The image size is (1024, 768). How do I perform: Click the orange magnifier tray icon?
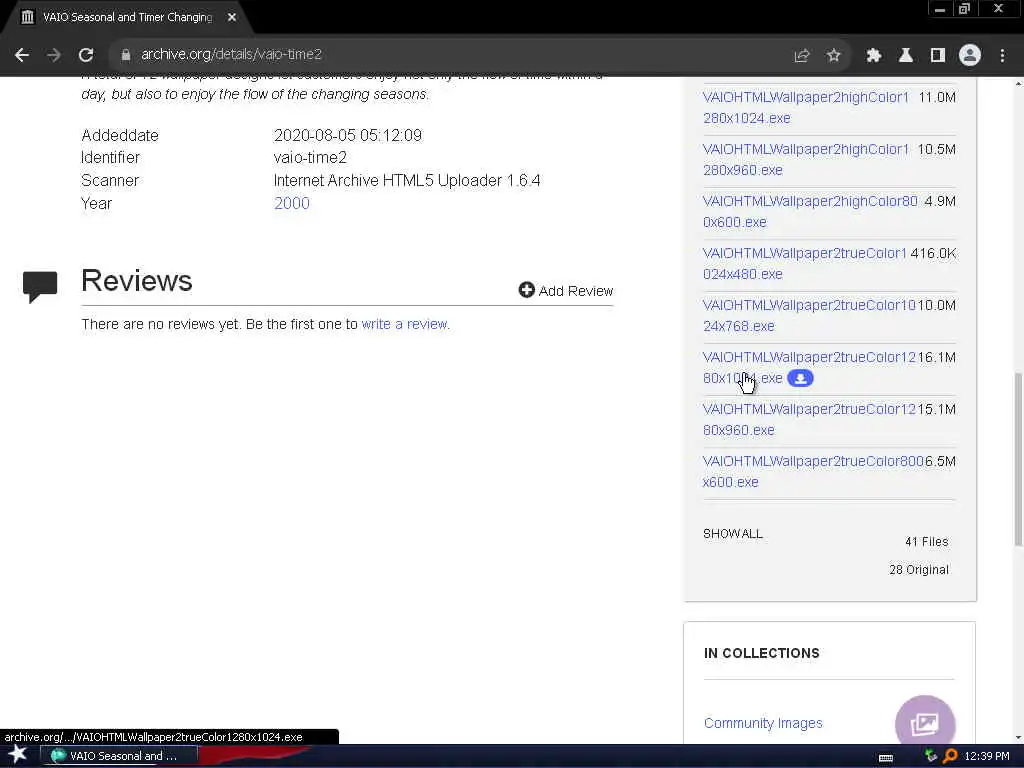950,756
